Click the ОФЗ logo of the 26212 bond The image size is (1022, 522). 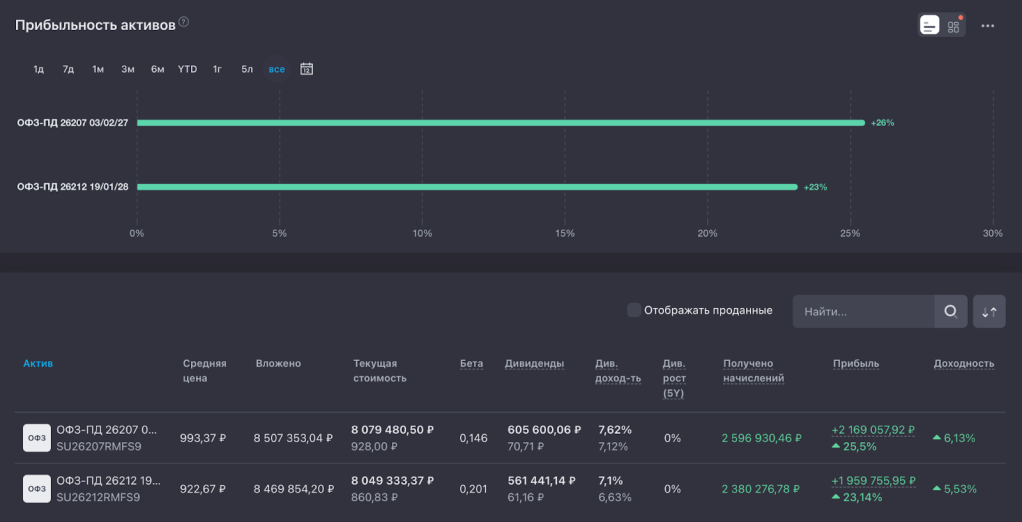(37, 489)
